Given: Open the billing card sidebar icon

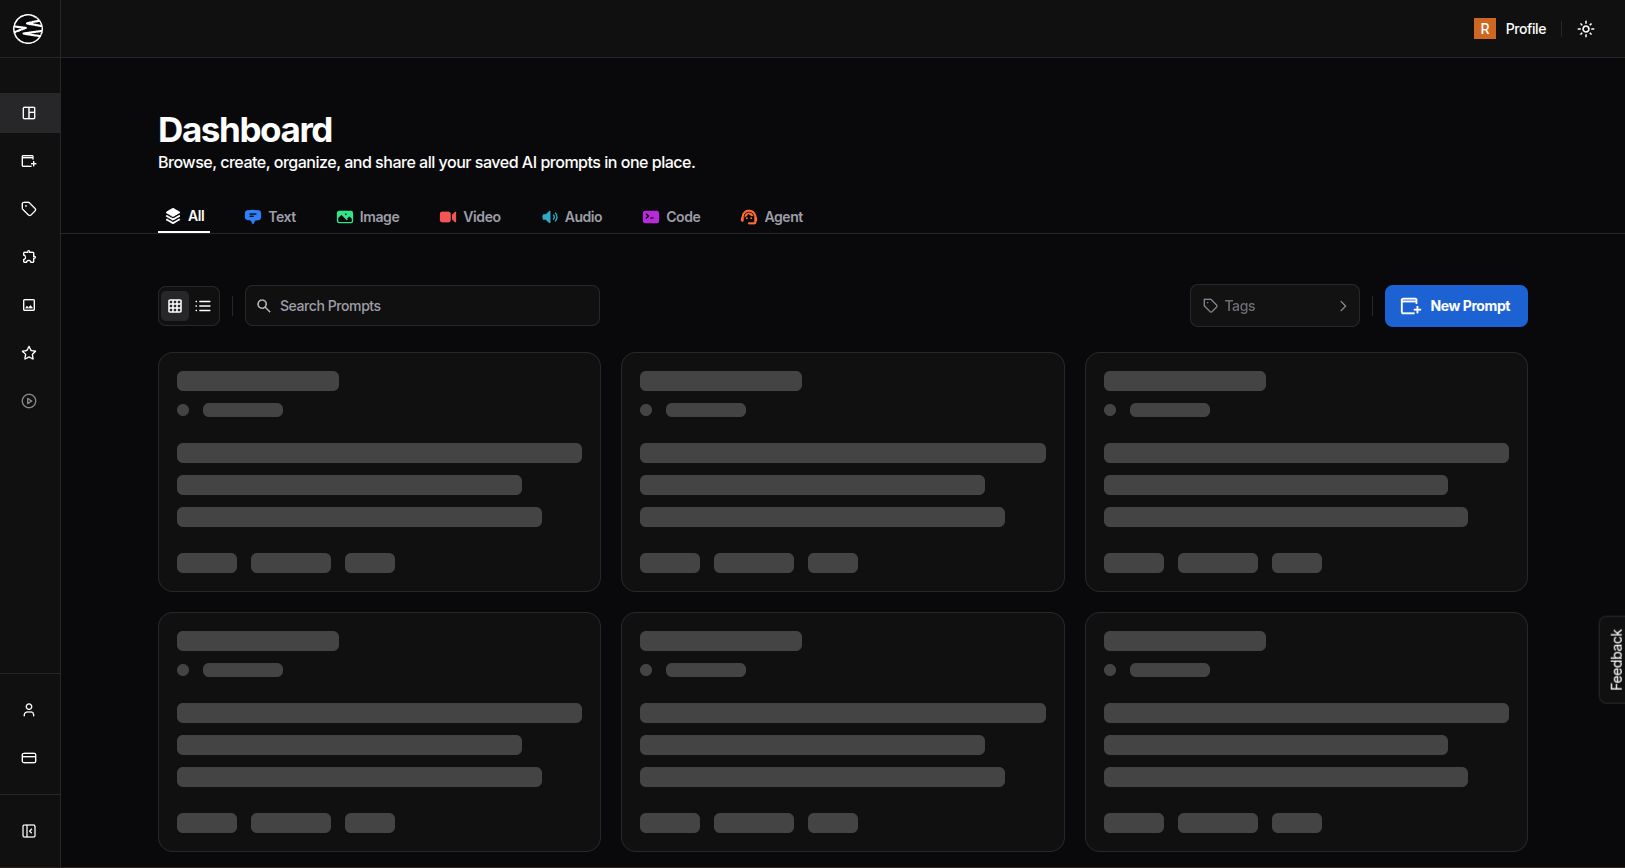Looking at the screenshot, I should point(29,758).
